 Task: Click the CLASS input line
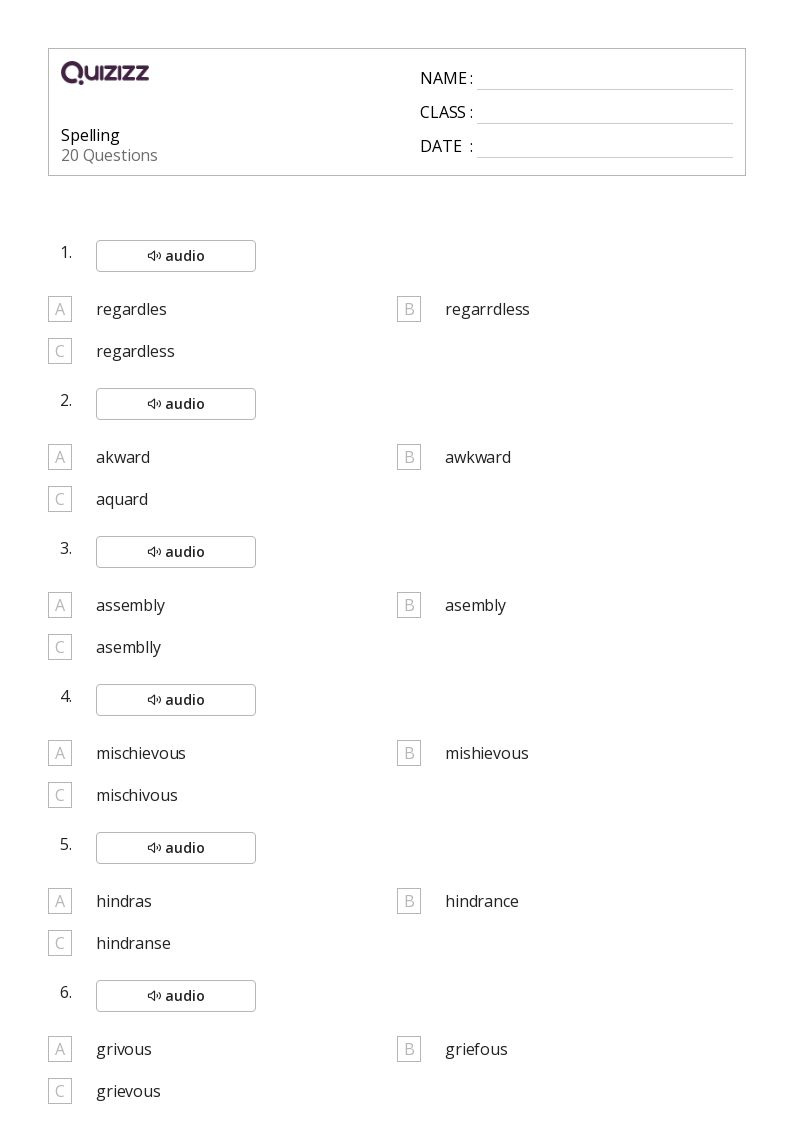pos(604,113)
